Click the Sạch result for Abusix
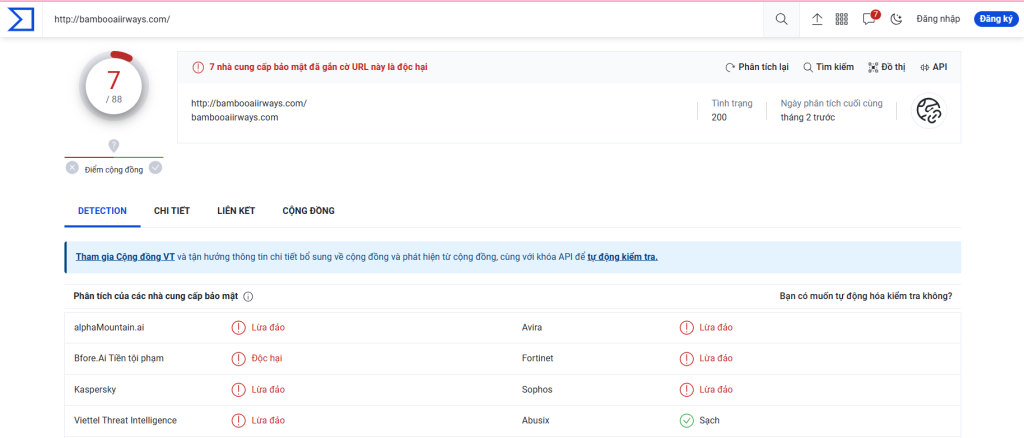1024x438 pixels. (709, 420)
